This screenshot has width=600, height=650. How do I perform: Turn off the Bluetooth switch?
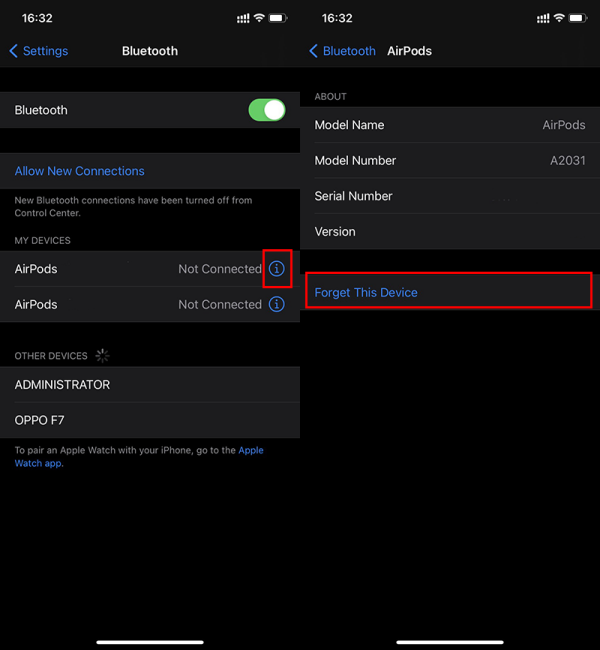(x=266, y=110)
